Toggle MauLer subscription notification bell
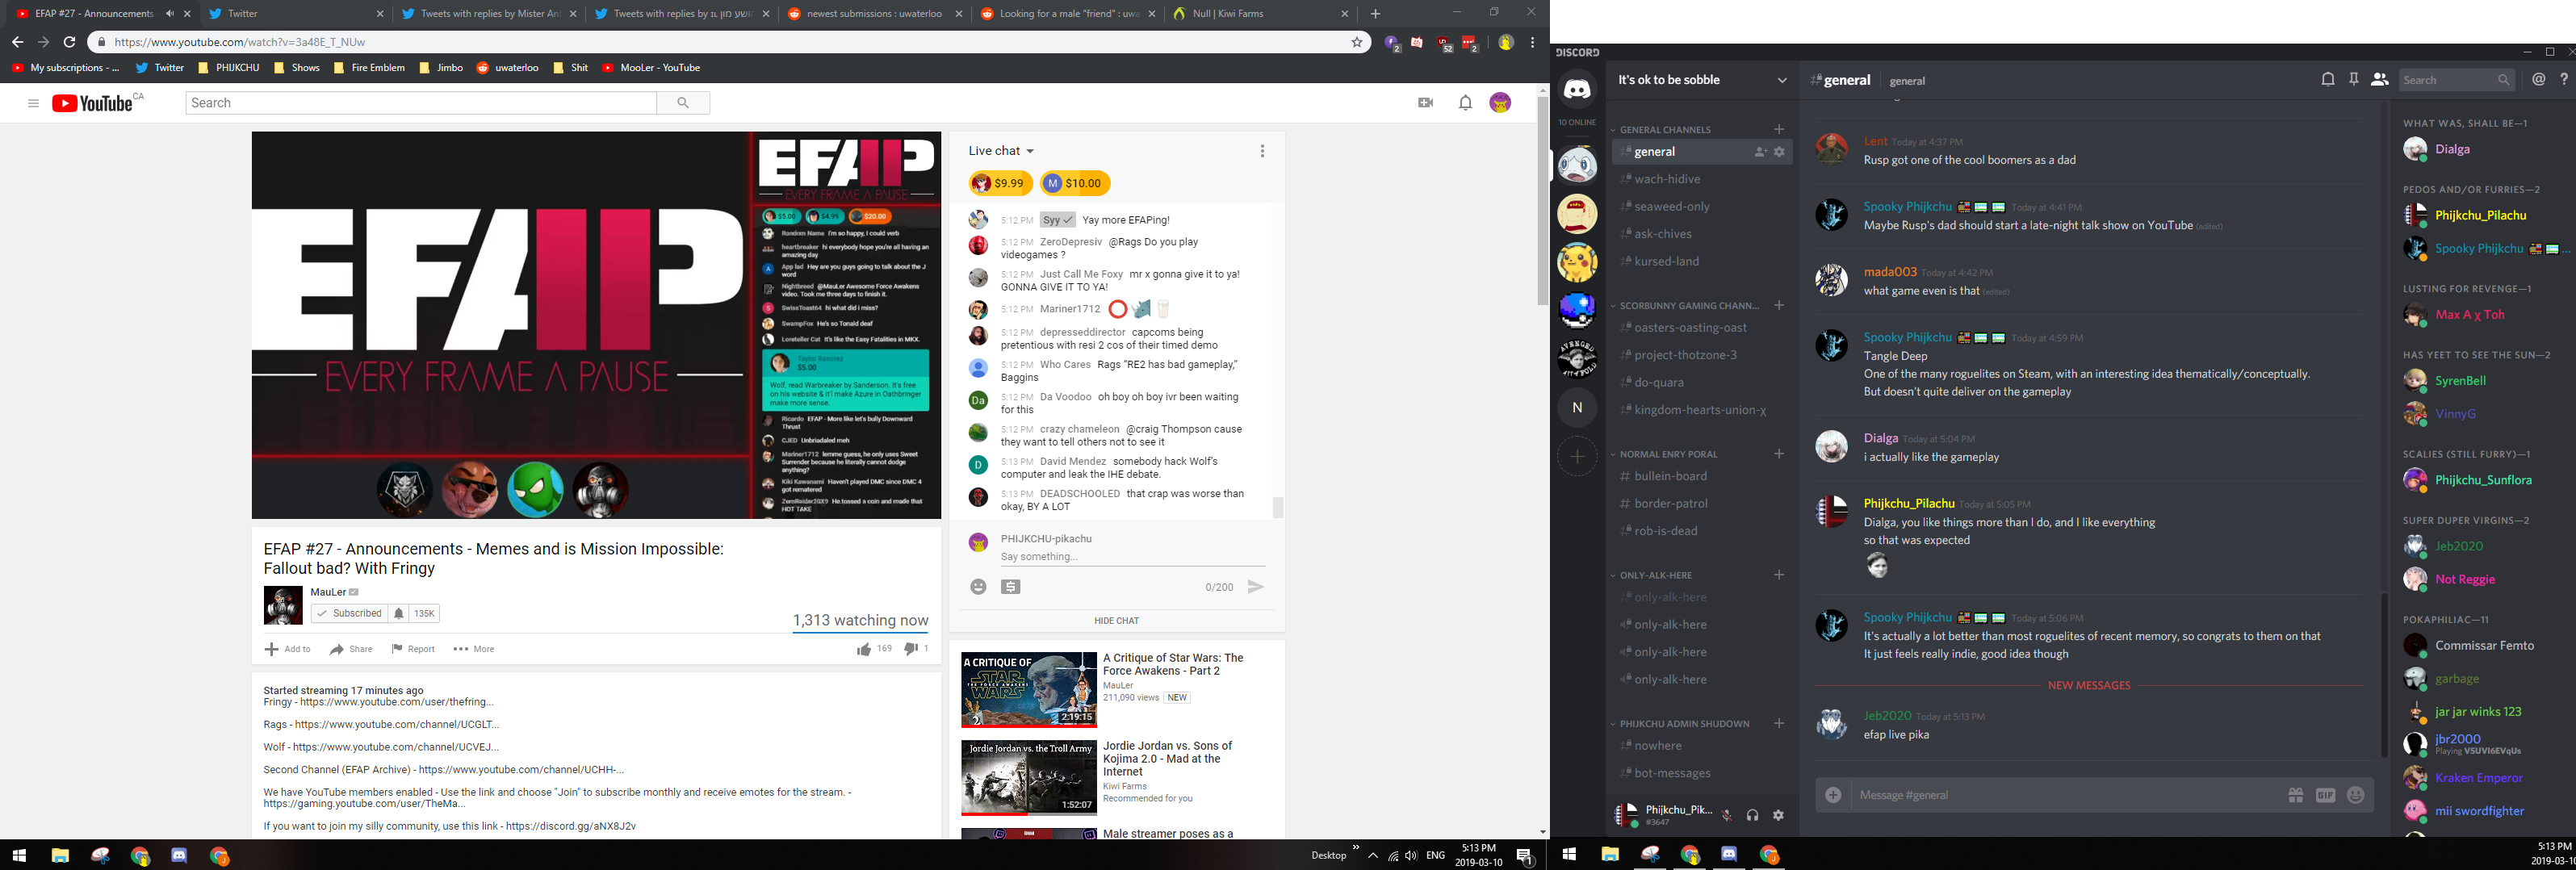 398,613
